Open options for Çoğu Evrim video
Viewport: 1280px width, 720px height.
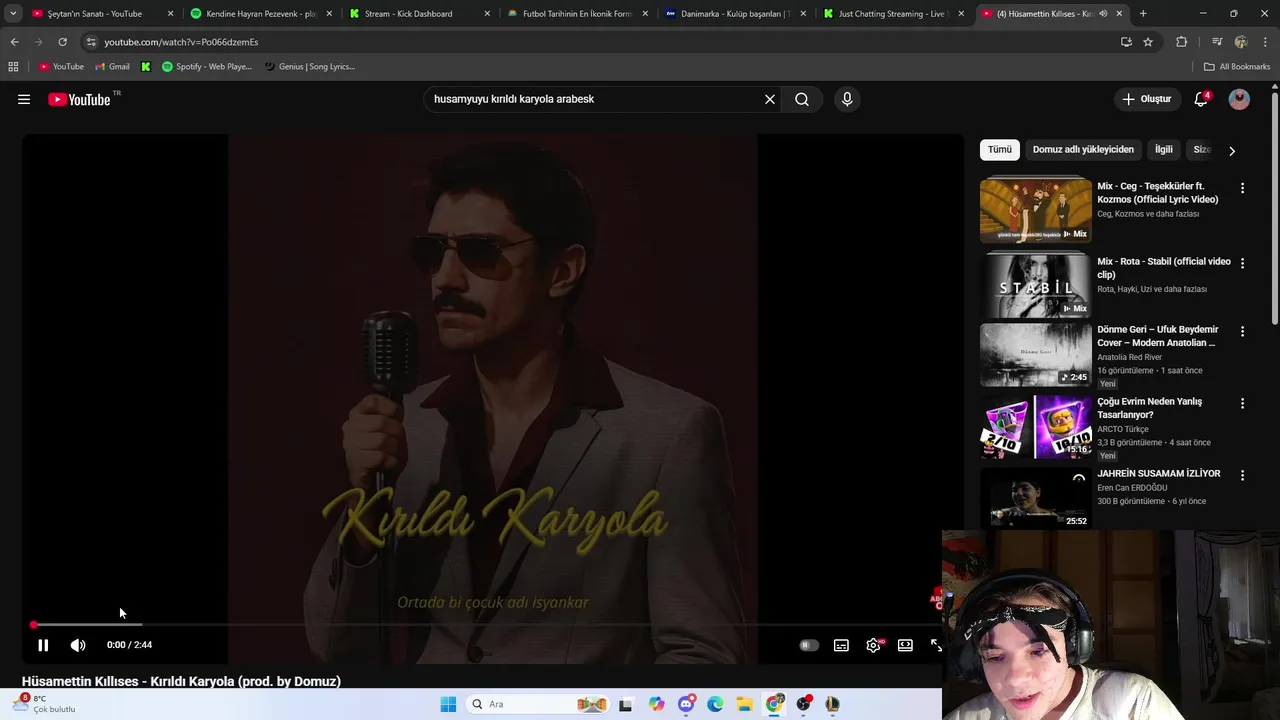1242,403
